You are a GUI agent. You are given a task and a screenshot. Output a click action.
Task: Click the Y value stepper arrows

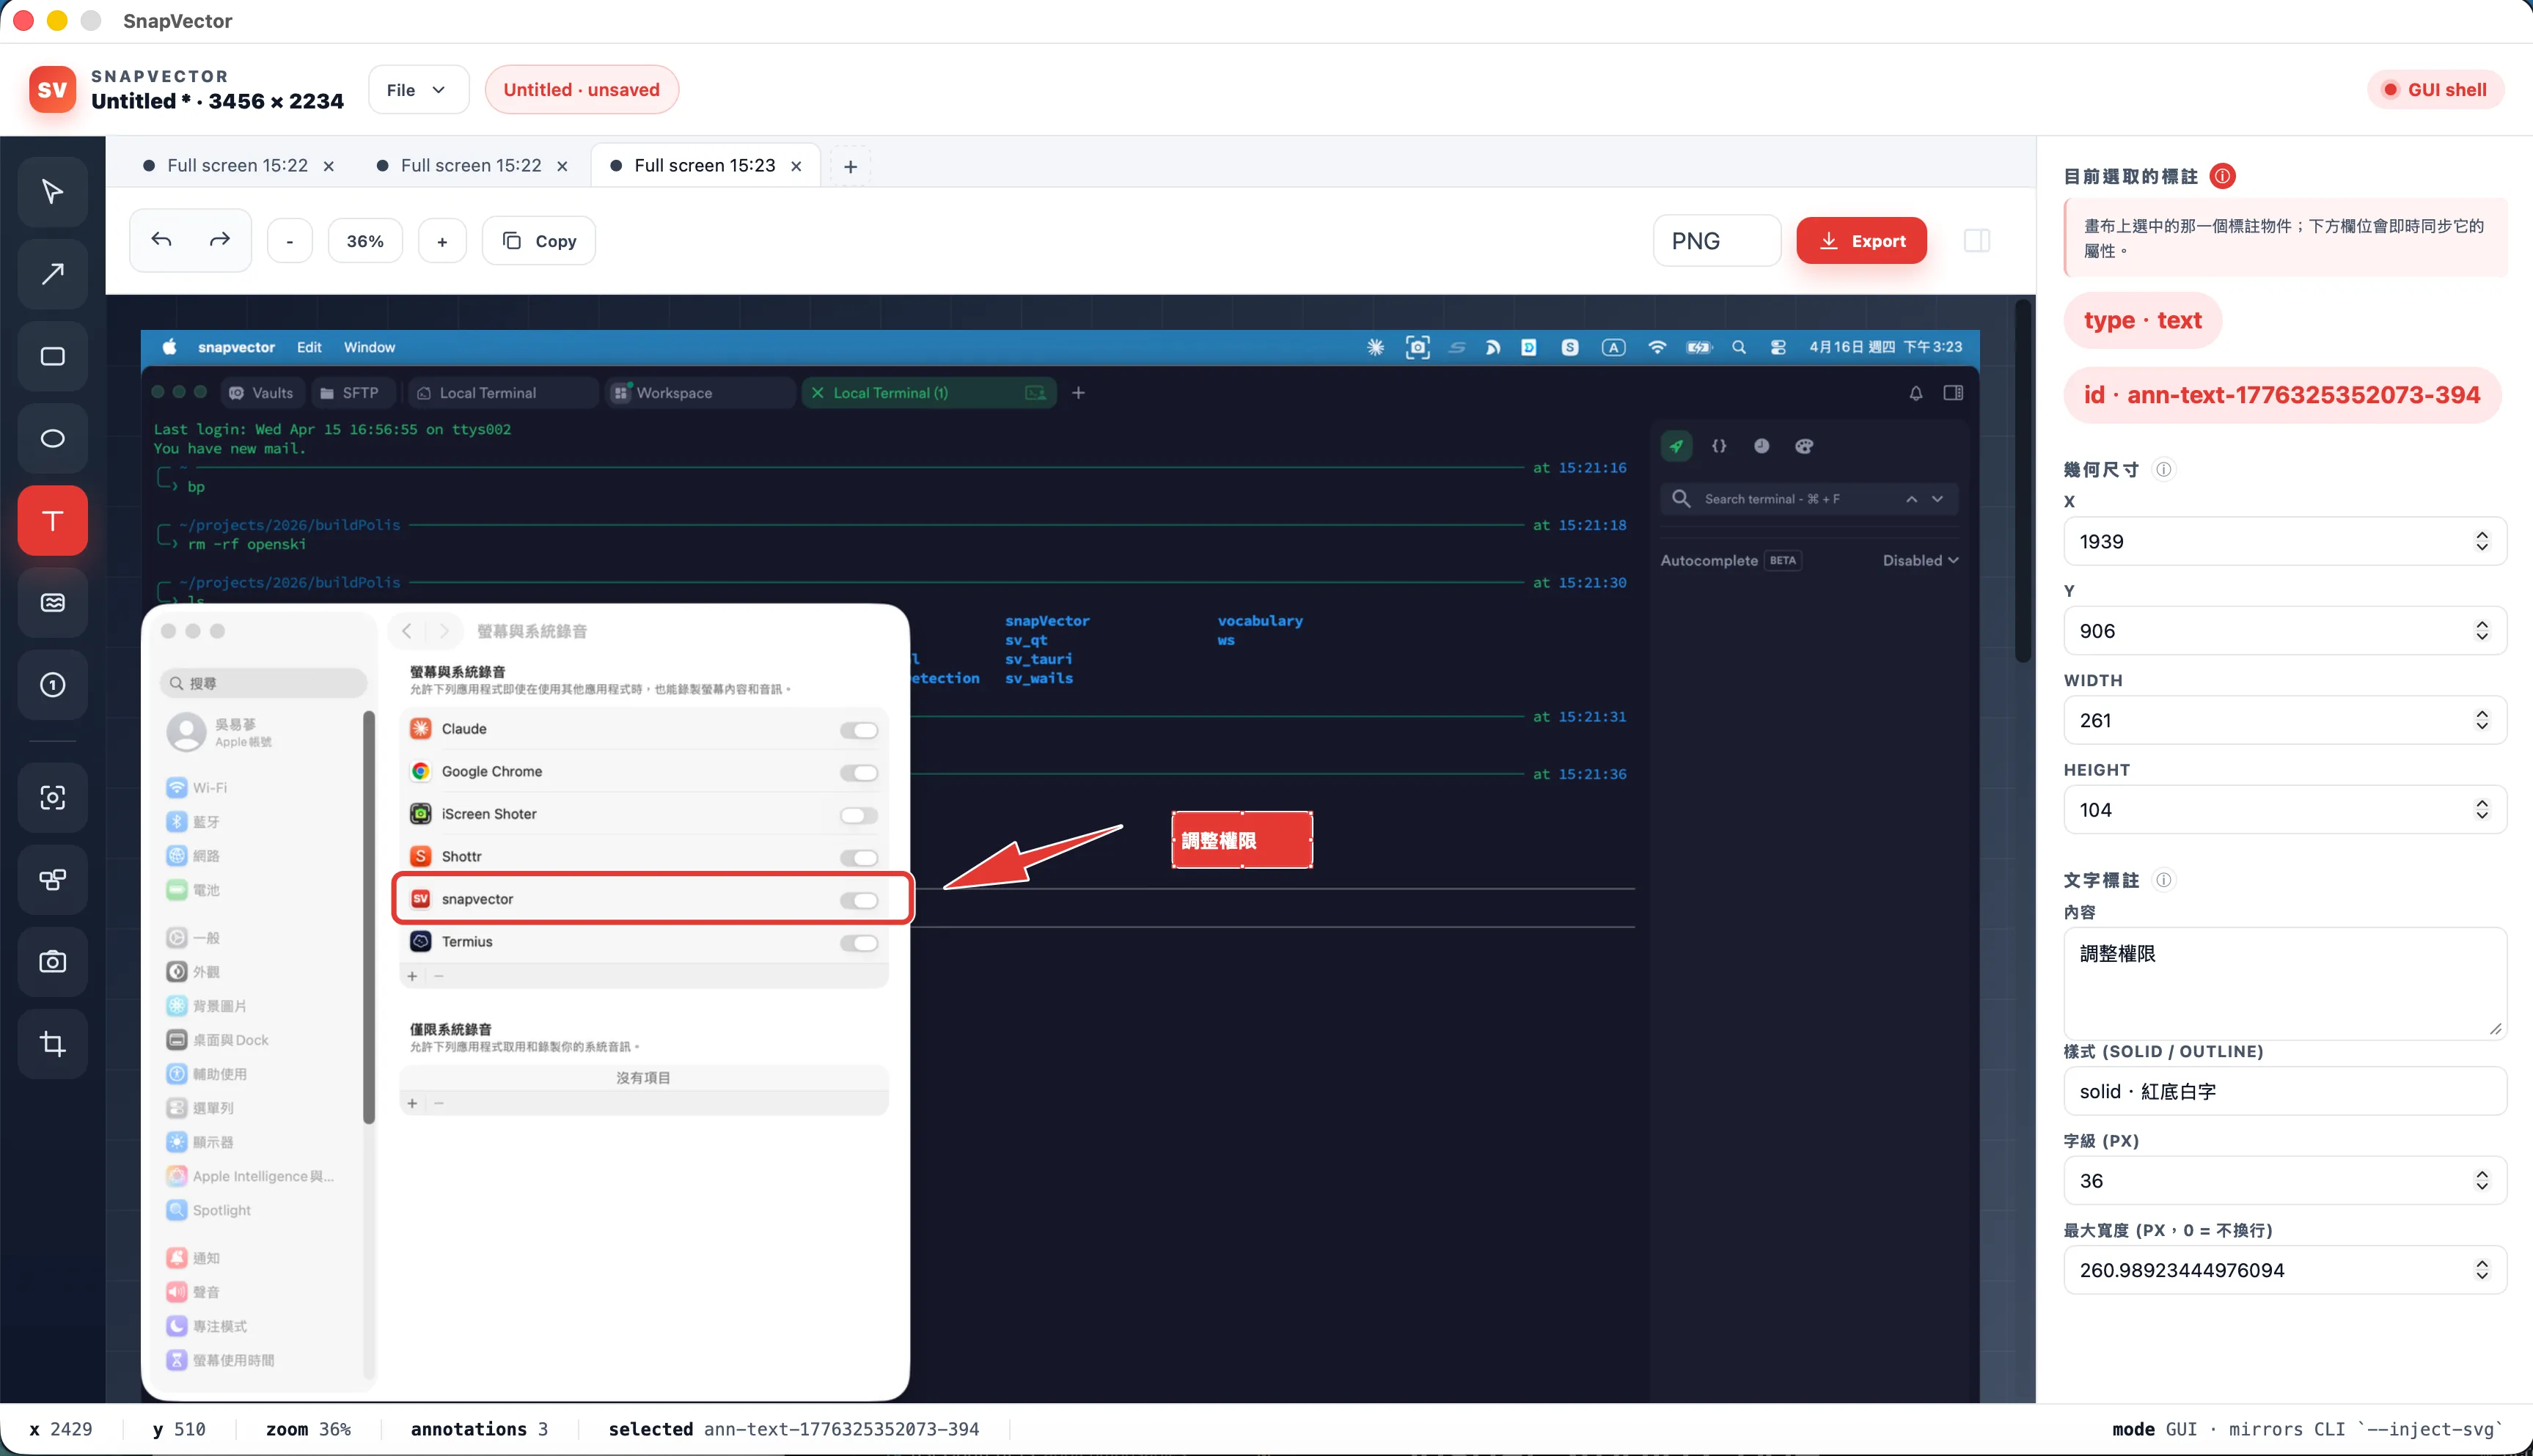[2481, 631]
